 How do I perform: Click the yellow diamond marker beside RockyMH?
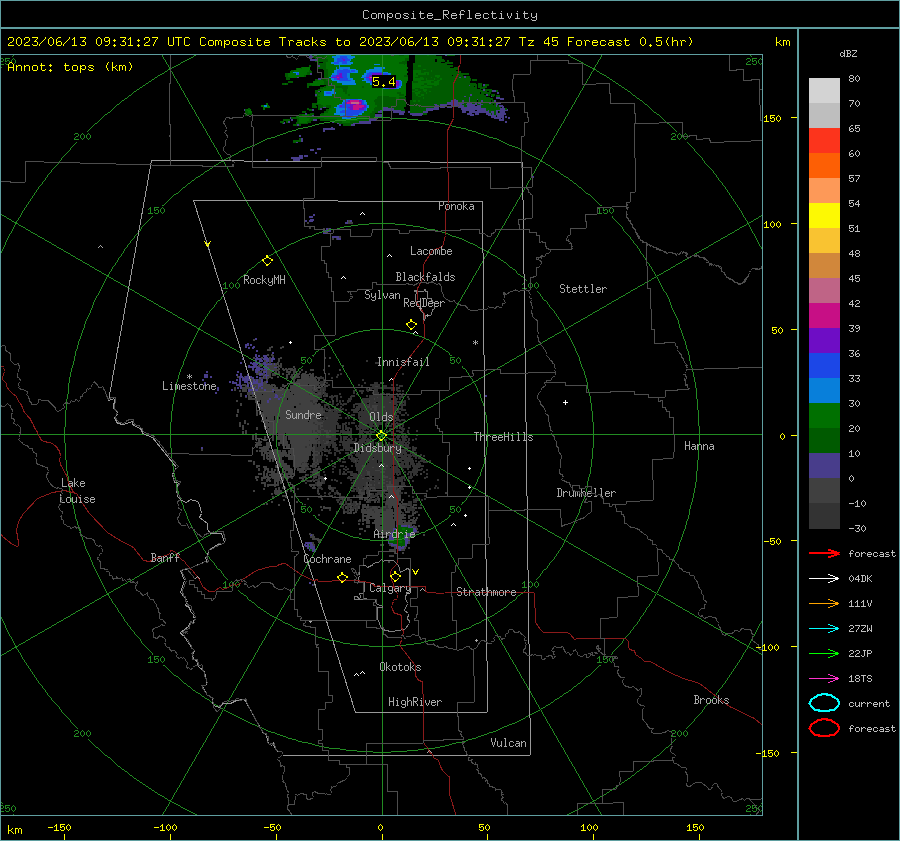(267, 261)
